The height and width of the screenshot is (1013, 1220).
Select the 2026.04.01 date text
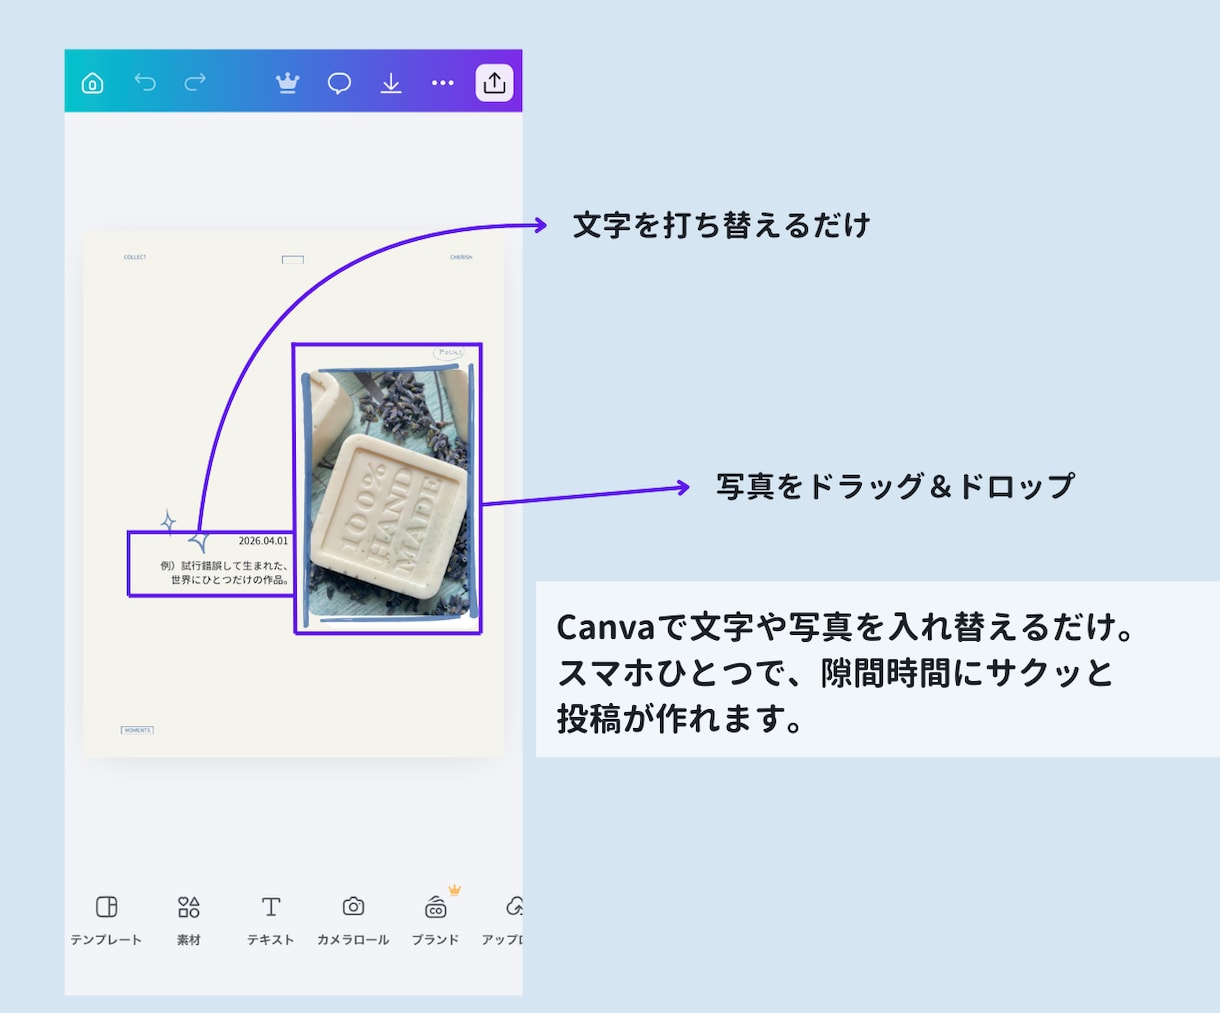263,541
